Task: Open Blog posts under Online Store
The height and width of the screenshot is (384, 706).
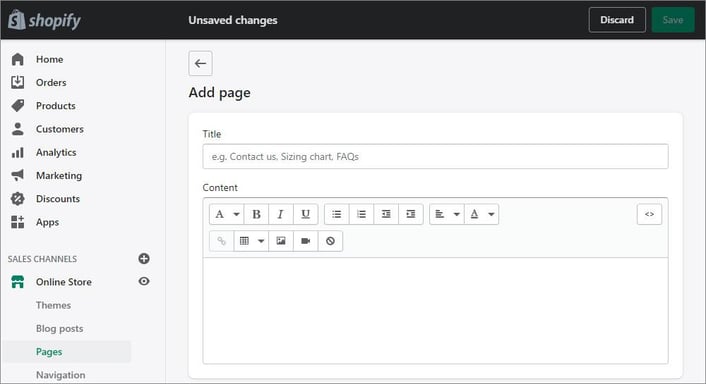Action: [59, 329]
